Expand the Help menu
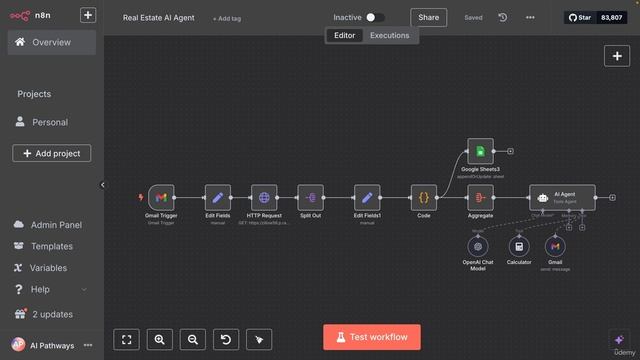640x360 pixels. [51, 289]
